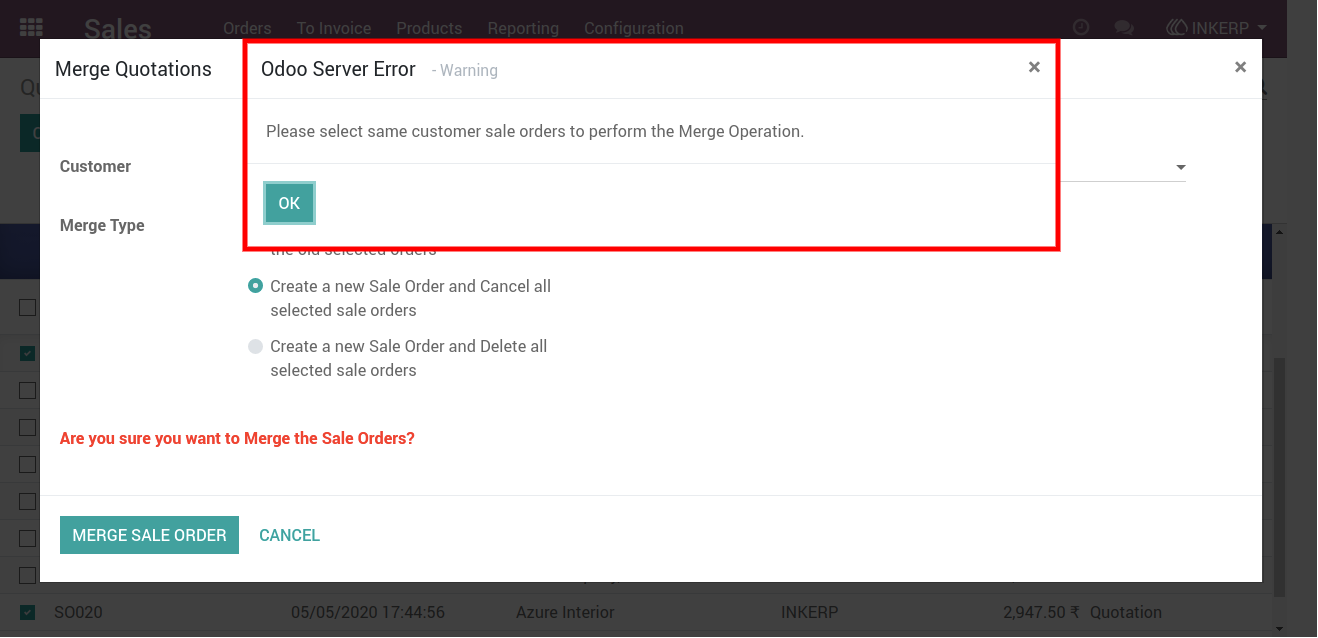
Task: Click the SO020 order number
Action: 78,612
